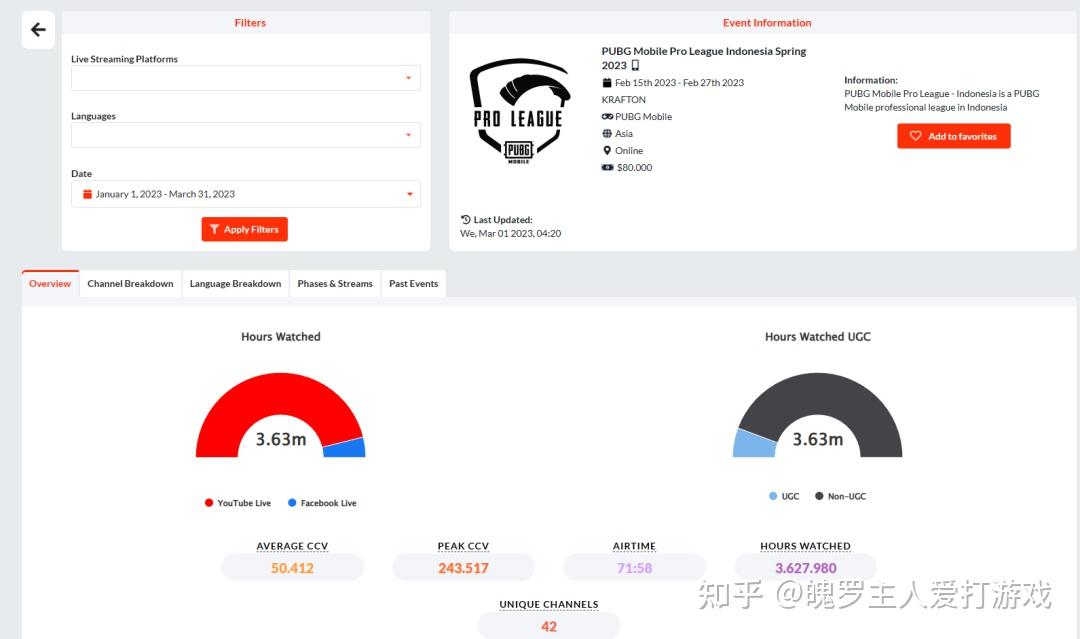The image size is (1080, 639).
Task: Click AIRTIME label
Action: 634,546
